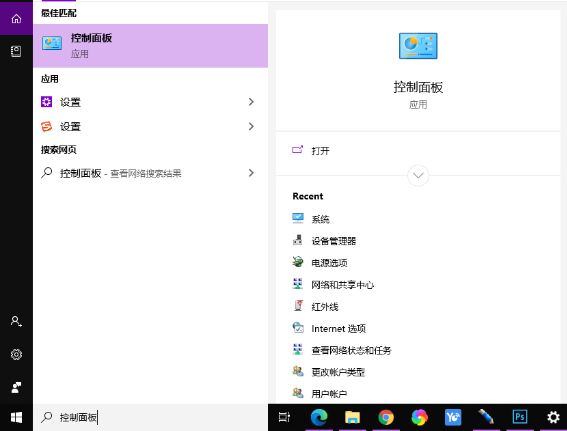Expand more actions with the down chevron
This screenshot has height=431, width=567.
[x=418, y=176]
